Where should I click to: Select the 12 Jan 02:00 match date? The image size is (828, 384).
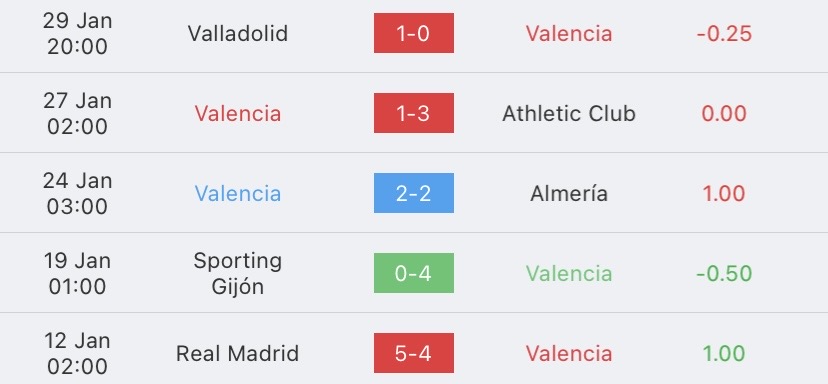[77, 353]
